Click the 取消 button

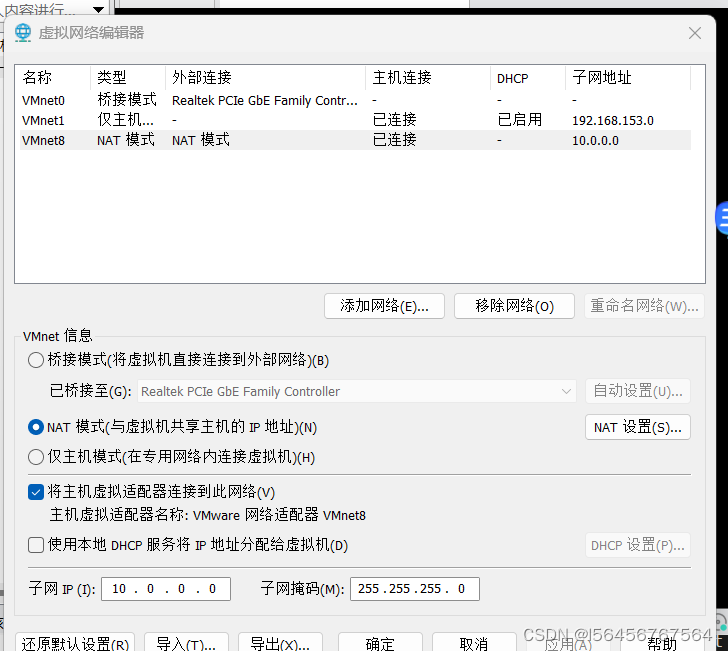474,643
